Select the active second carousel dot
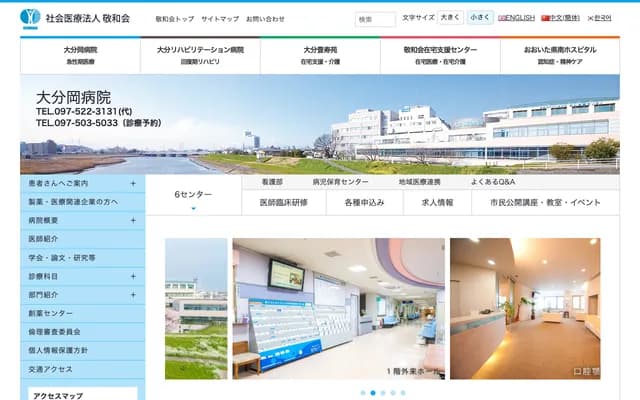The width and height of the screenshot is (640, 400). click(373, 393)
